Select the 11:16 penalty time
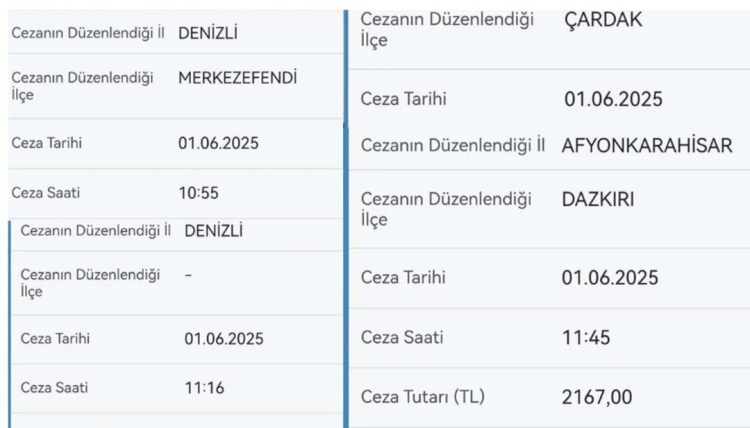Screen dimensions: 750x428 (205, 388)
